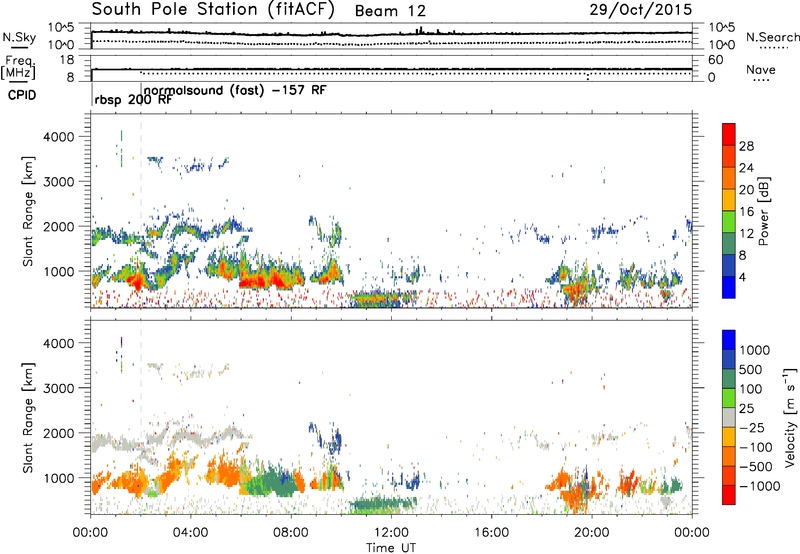
Task: Click the 'Time UT' axis title
Action: (x=391, y=548)
